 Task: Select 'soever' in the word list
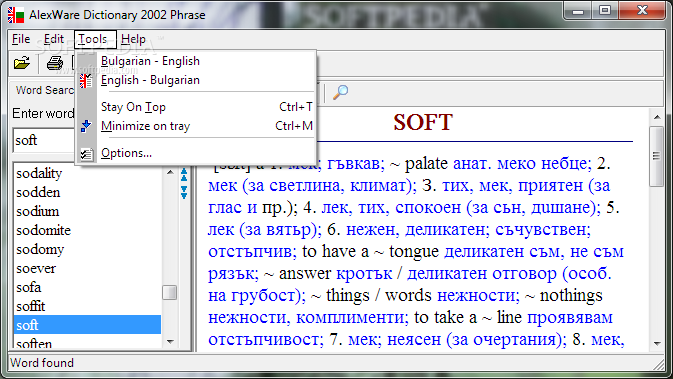pos(88,268)
